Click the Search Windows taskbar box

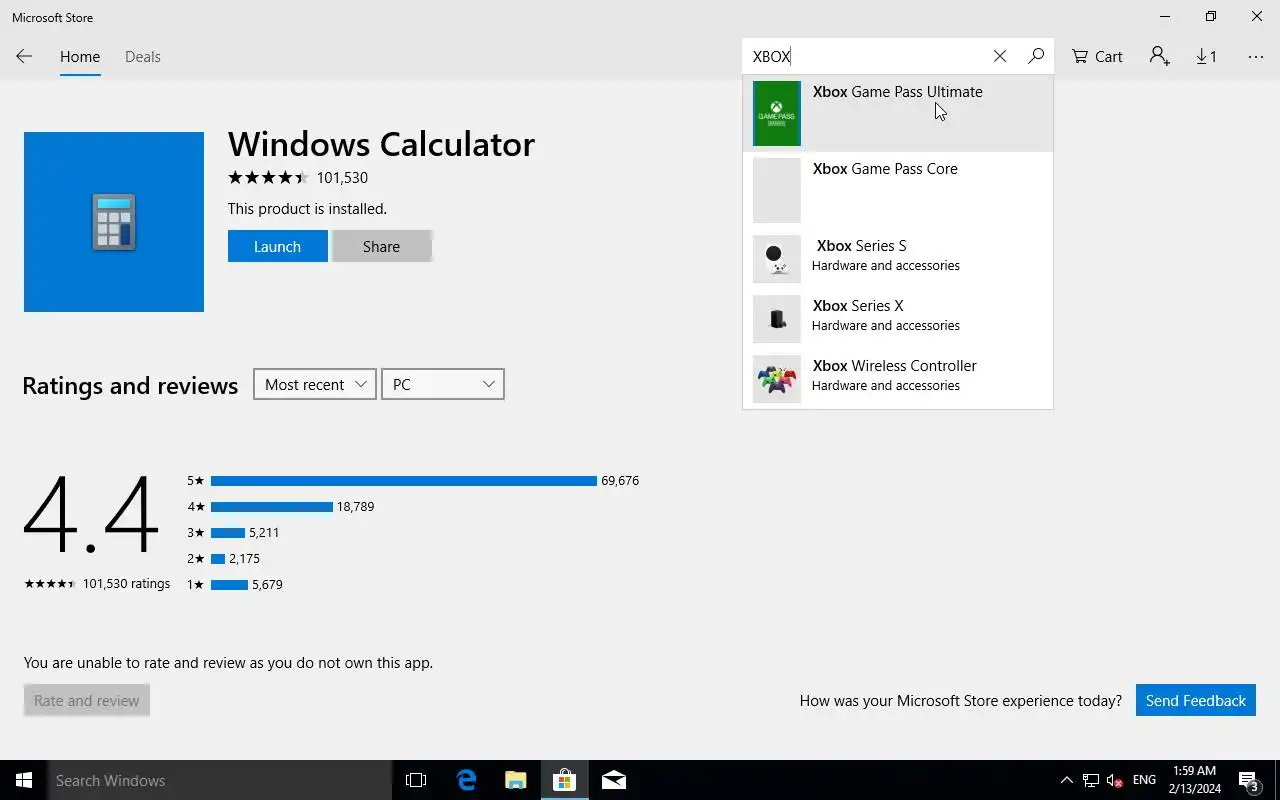click(220, 780)
